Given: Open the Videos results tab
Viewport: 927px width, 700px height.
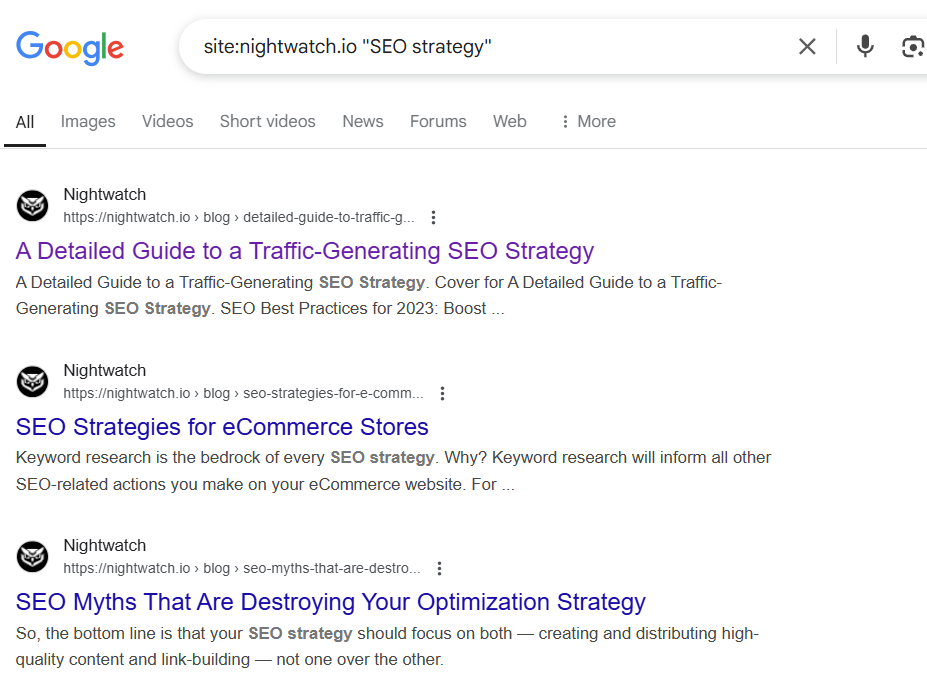Looking at the screenshot, I should (x=166, y=121).
